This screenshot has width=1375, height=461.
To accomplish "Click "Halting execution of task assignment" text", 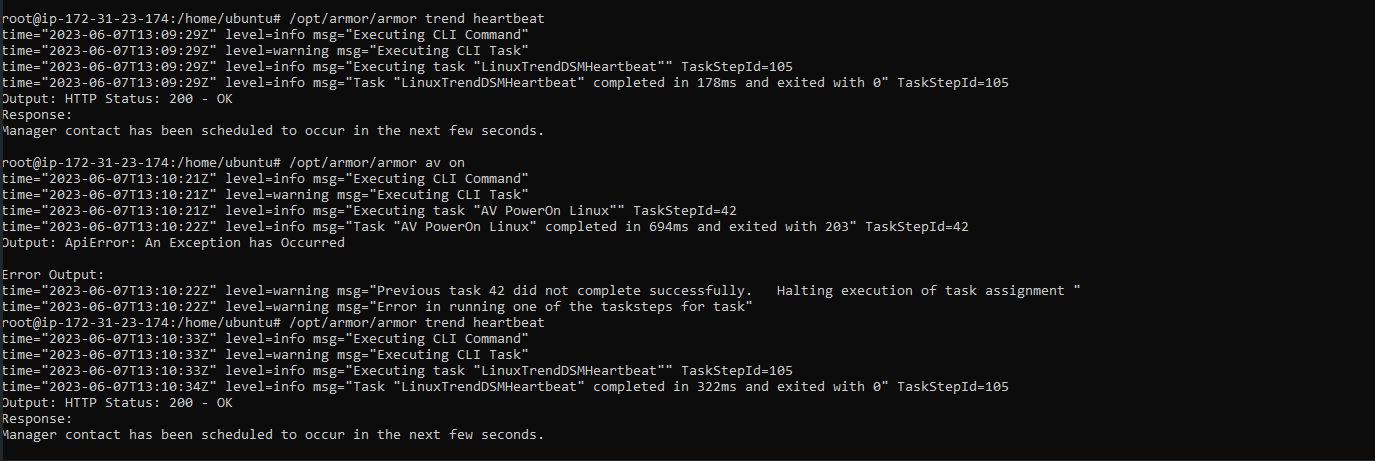I will click(x=920, y=290).
